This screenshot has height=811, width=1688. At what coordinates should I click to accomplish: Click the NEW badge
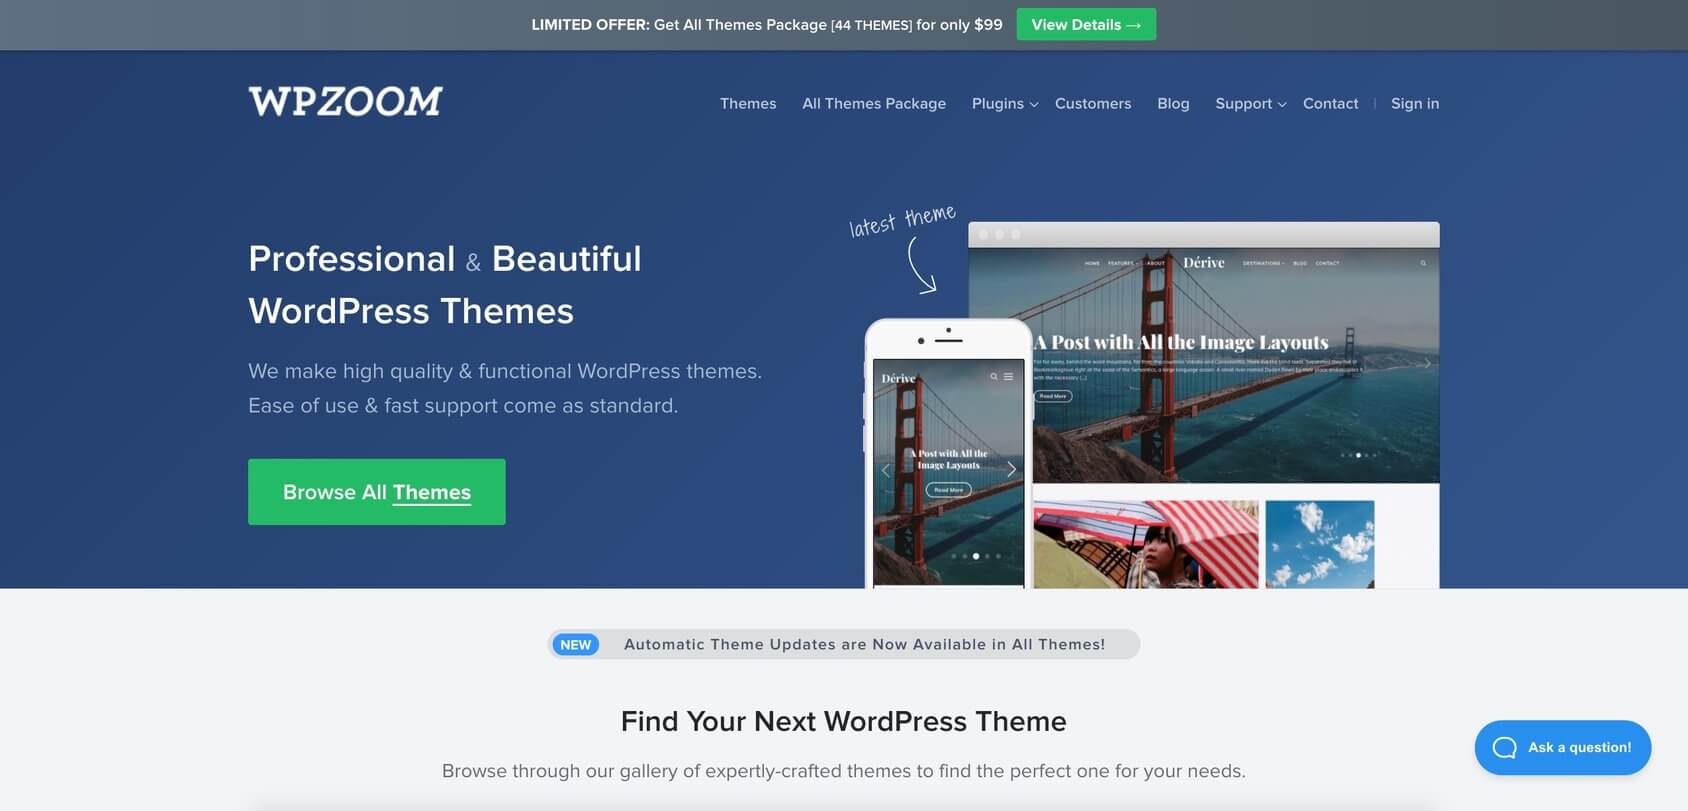[575, 644]
